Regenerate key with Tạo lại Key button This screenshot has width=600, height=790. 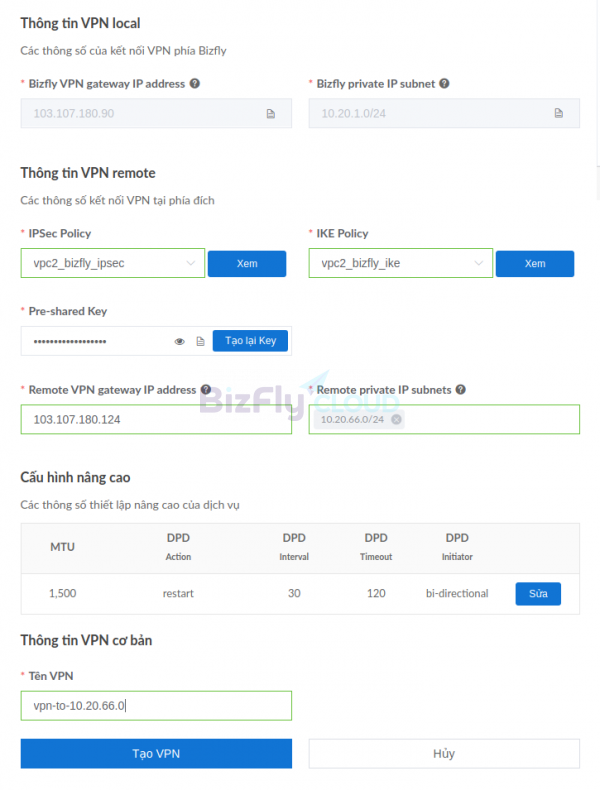coord(250,341)
